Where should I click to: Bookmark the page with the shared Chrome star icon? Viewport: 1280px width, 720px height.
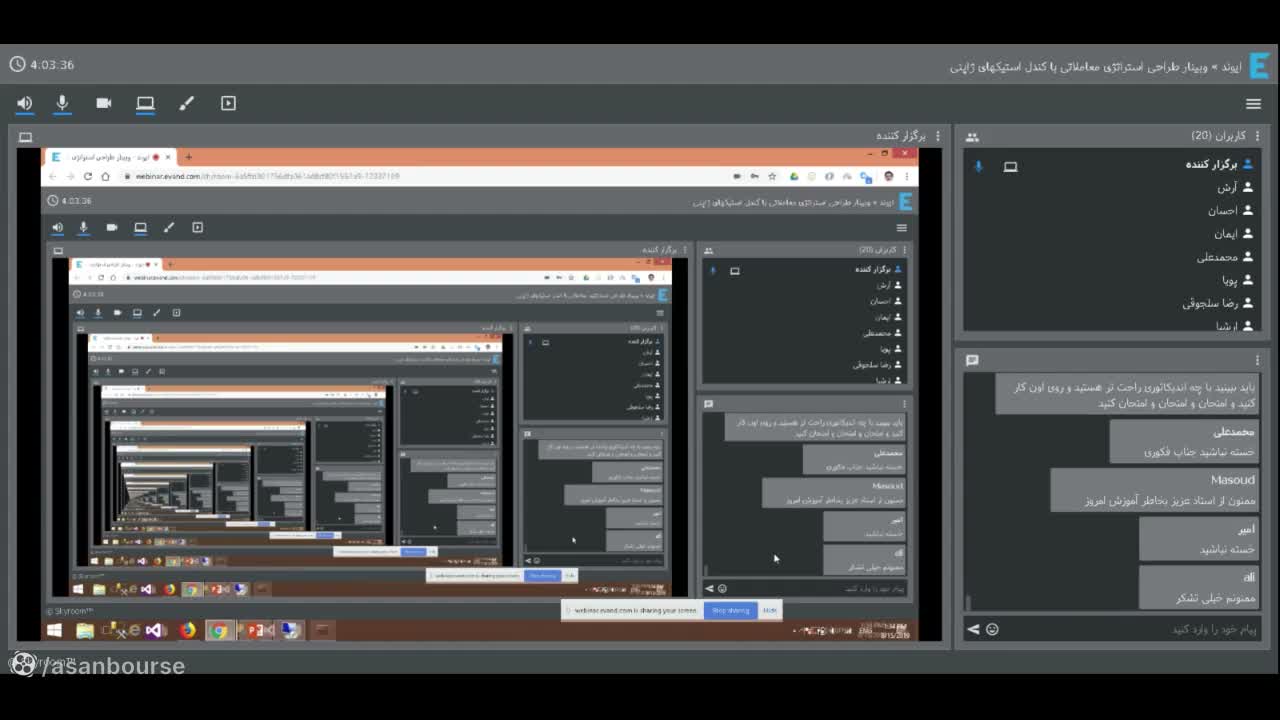pyautogui.click(x=772, y=176)
